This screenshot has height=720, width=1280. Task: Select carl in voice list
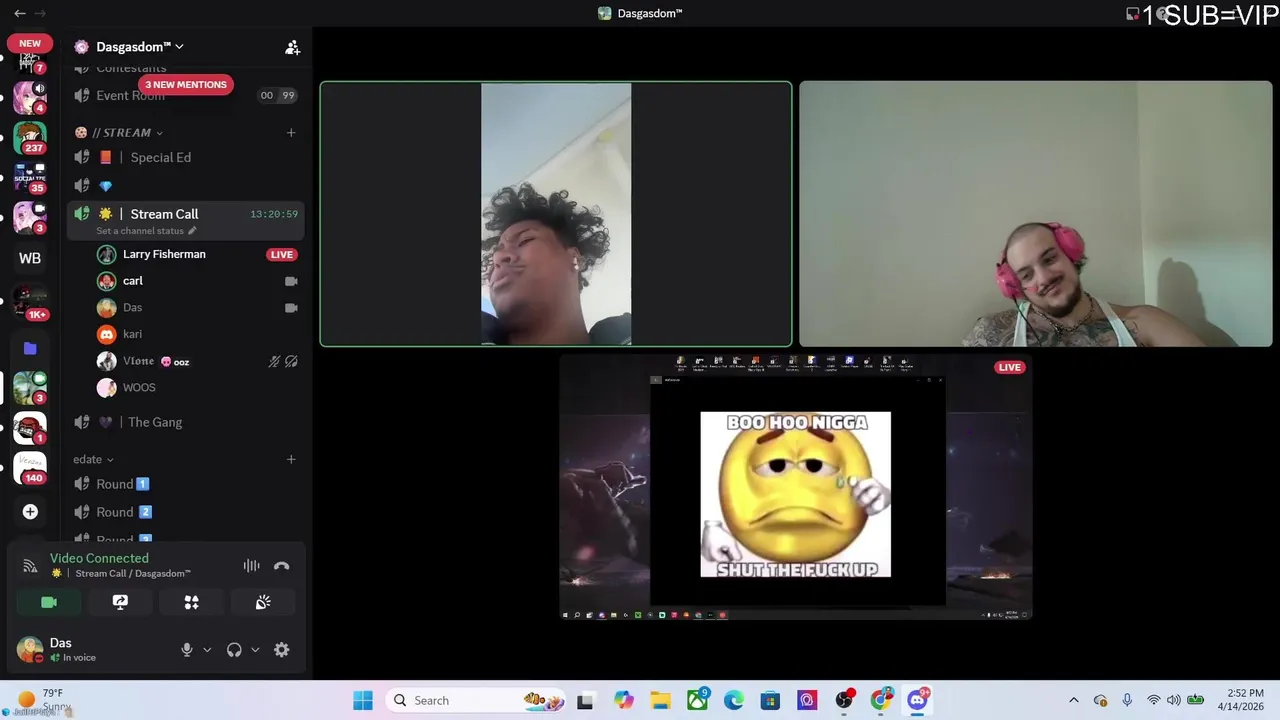coord(133,281)
